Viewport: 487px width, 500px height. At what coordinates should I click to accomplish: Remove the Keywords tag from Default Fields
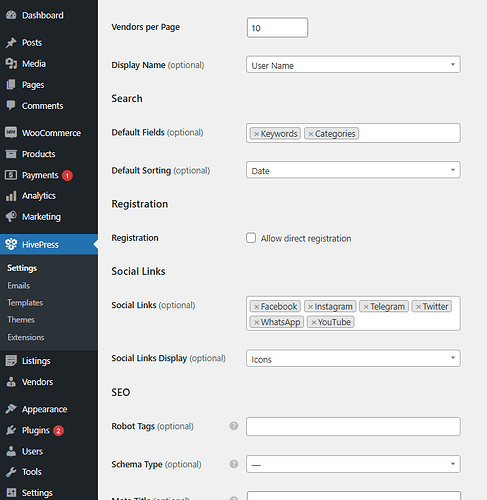257,134
